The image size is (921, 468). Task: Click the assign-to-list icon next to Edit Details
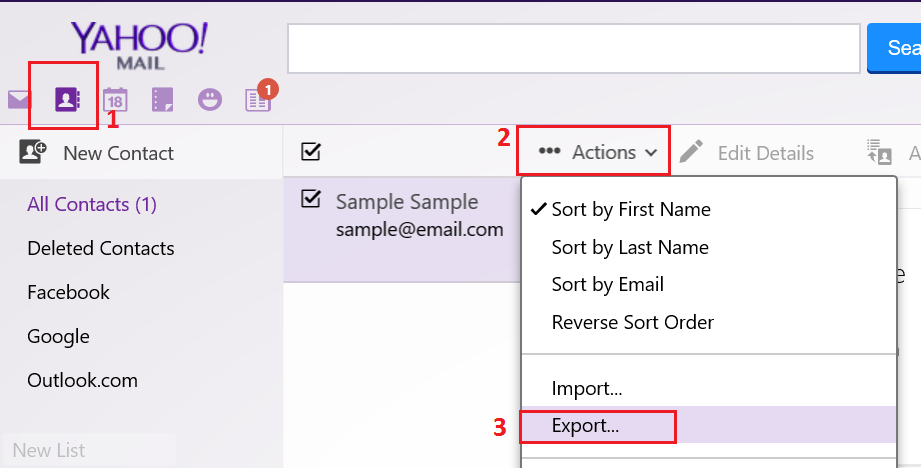tap(879, 151)
